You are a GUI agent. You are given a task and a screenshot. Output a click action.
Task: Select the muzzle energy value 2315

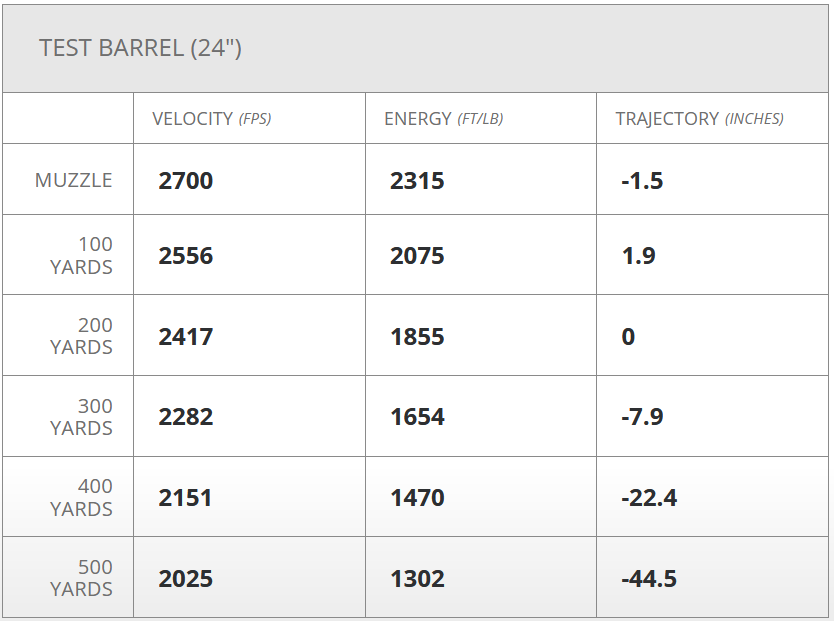[x=417, y=181]
